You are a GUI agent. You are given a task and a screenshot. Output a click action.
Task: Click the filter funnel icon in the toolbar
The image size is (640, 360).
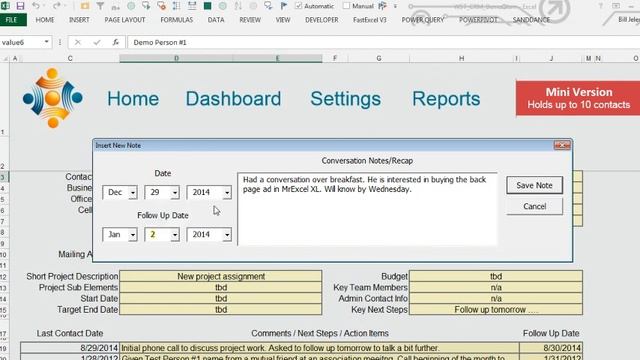click(x=100, y=6)
